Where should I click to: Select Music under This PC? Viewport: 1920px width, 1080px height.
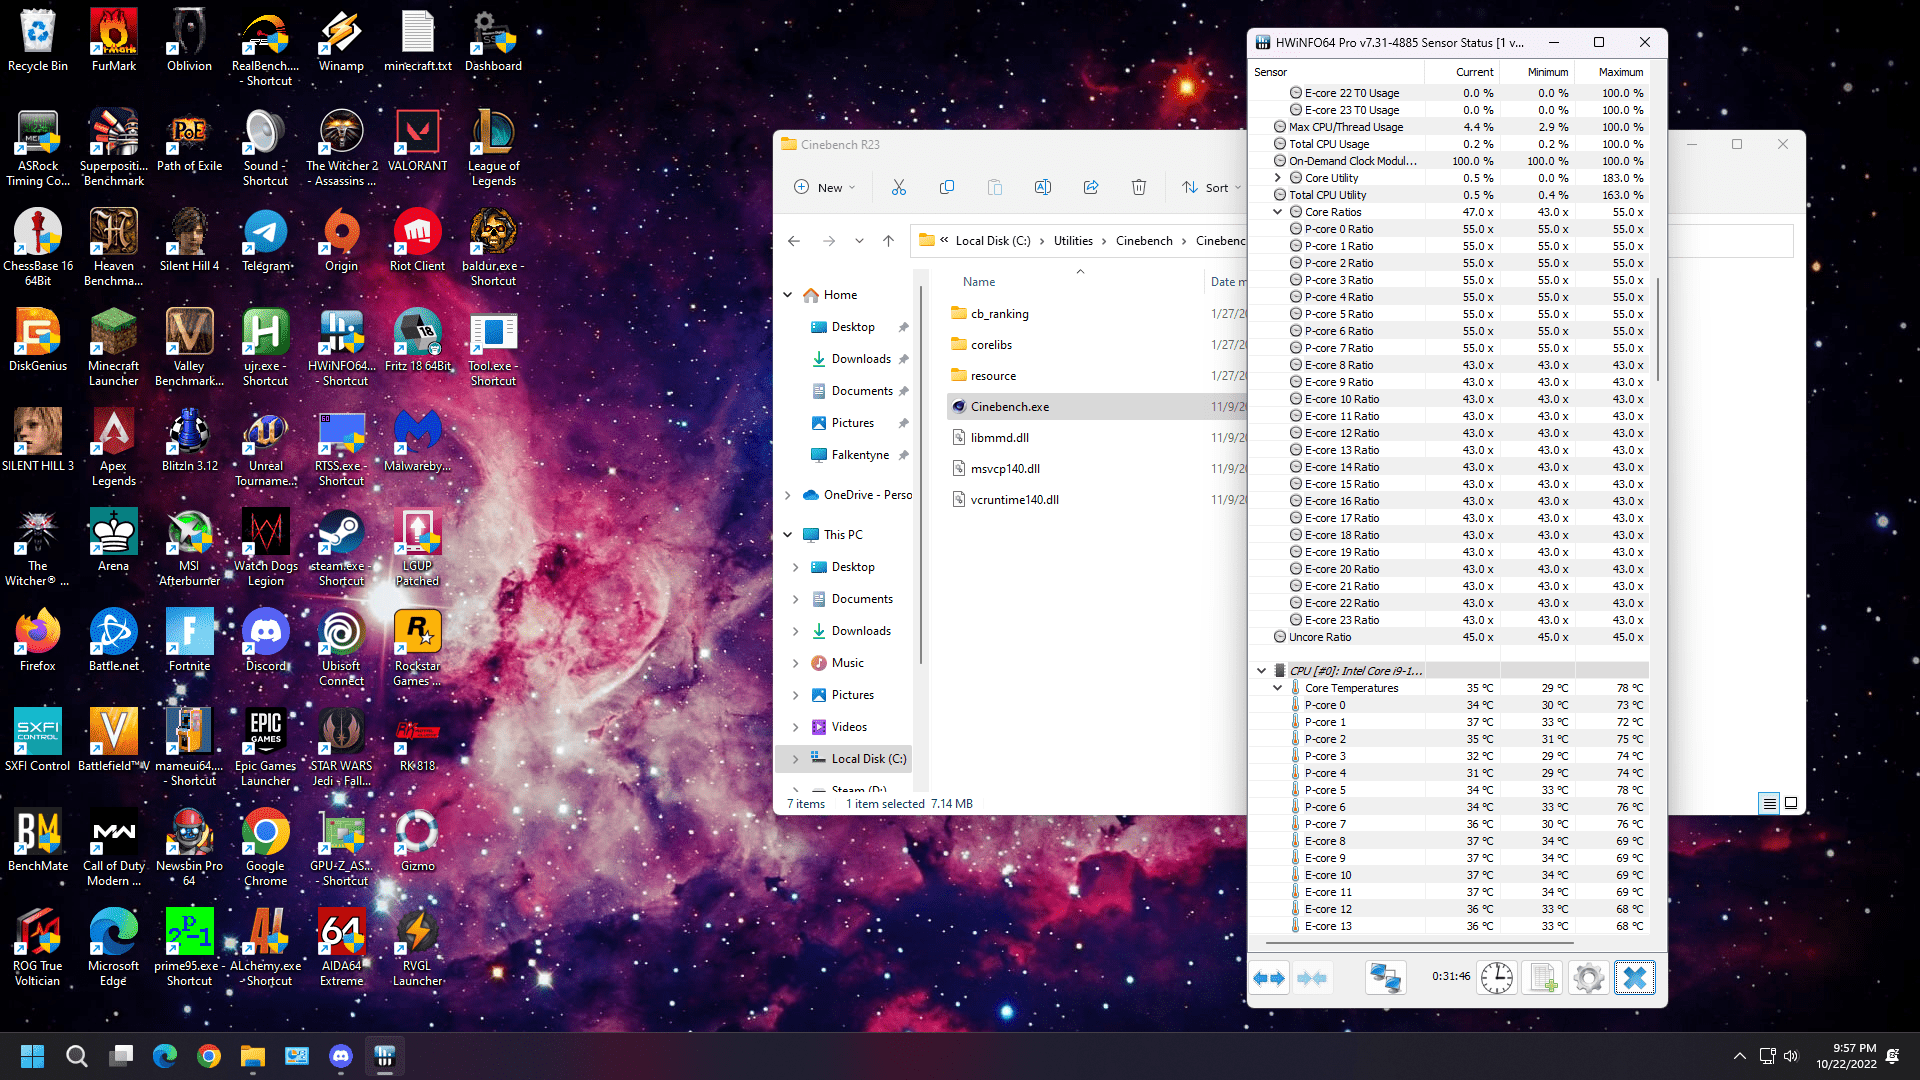pyautogui.click(x=848, y=663)
